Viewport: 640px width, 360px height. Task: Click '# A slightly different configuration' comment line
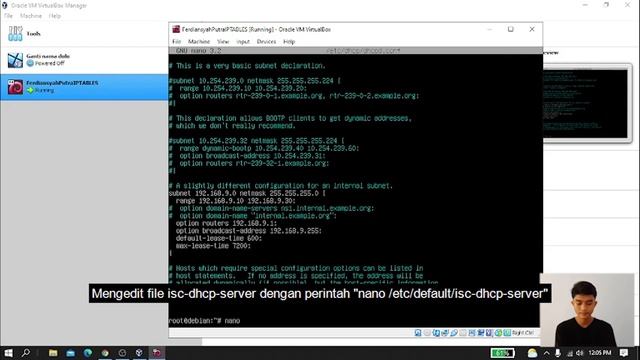click(x=280, y=186)
